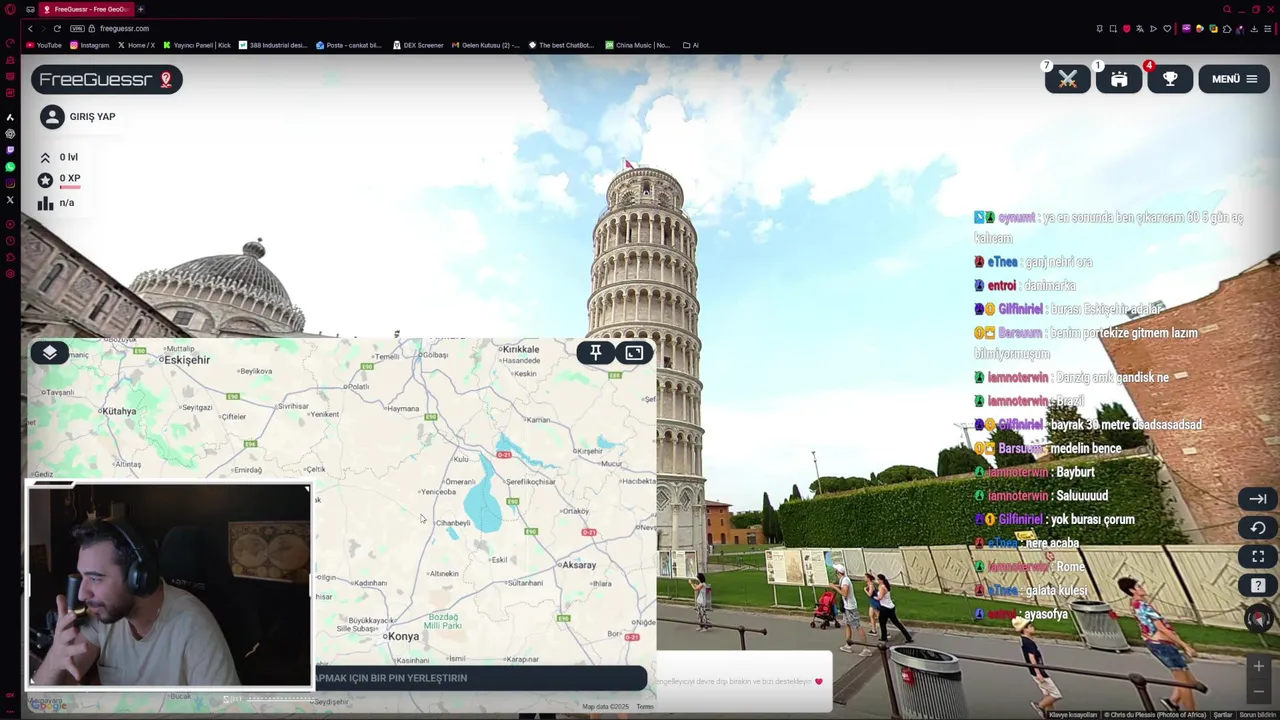Click the street view compass
This screenshot has height=720, width=1280.
point(1258,619)
